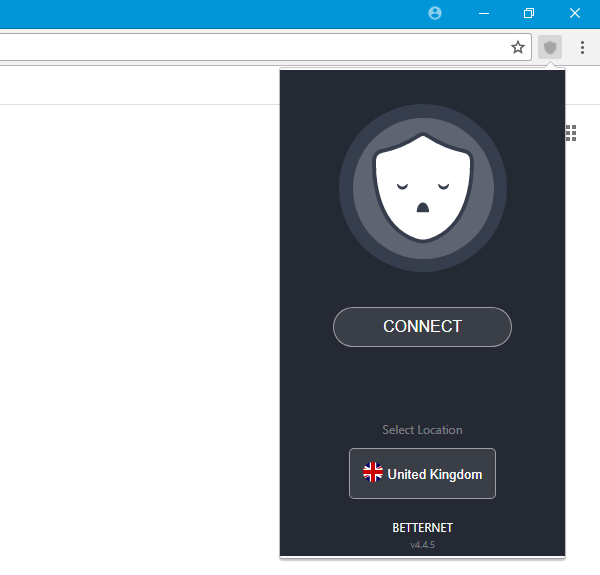Close the browser window
600x575 pixels.
(x=575, y=13)
